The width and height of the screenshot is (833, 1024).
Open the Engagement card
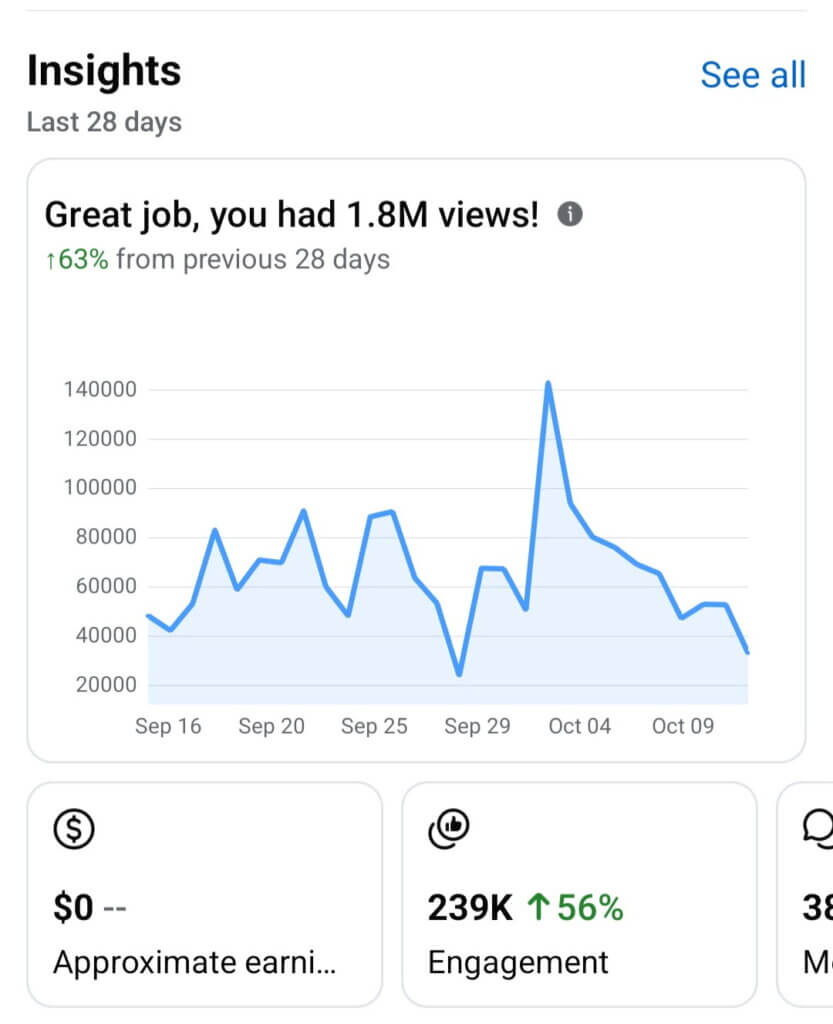[579, 893]
